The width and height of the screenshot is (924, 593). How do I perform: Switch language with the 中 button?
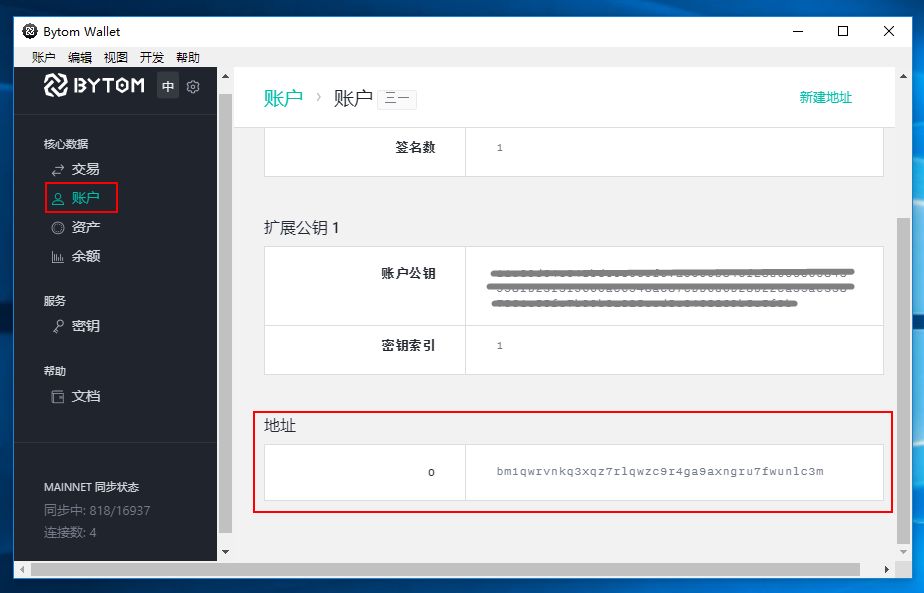coord(168,87)
